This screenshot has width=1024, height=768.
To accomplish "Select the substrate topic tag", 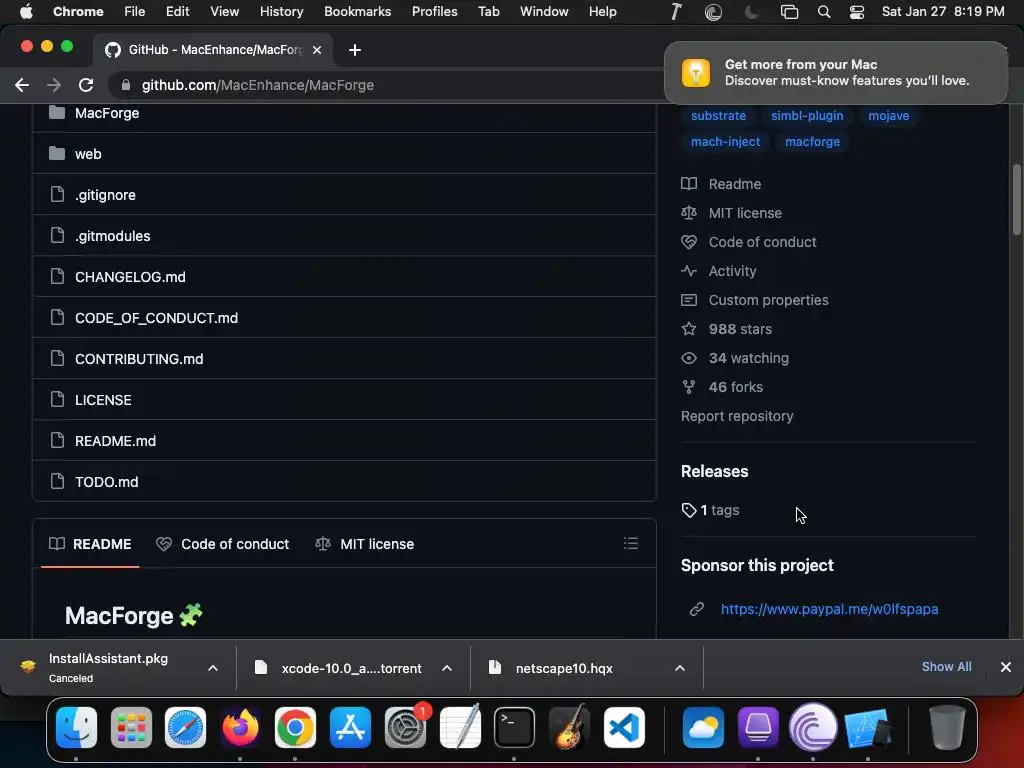I will pos(718,116).
